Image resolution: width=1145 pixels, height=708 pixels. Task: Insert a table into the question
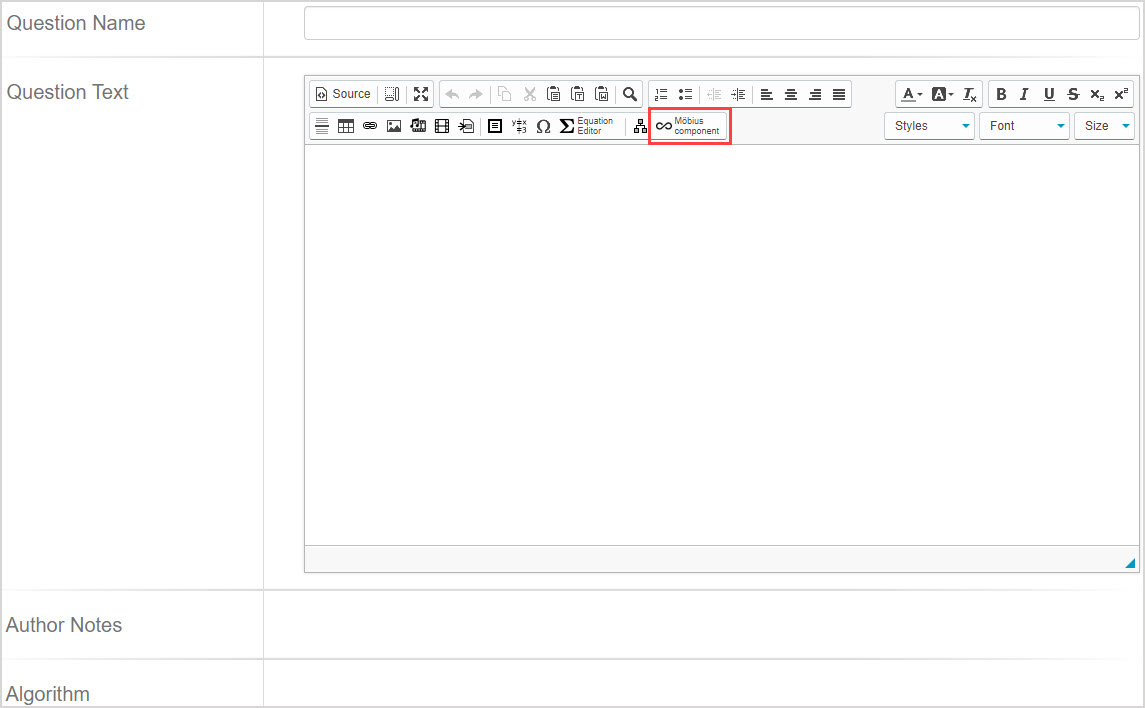[x=346, y=126]
